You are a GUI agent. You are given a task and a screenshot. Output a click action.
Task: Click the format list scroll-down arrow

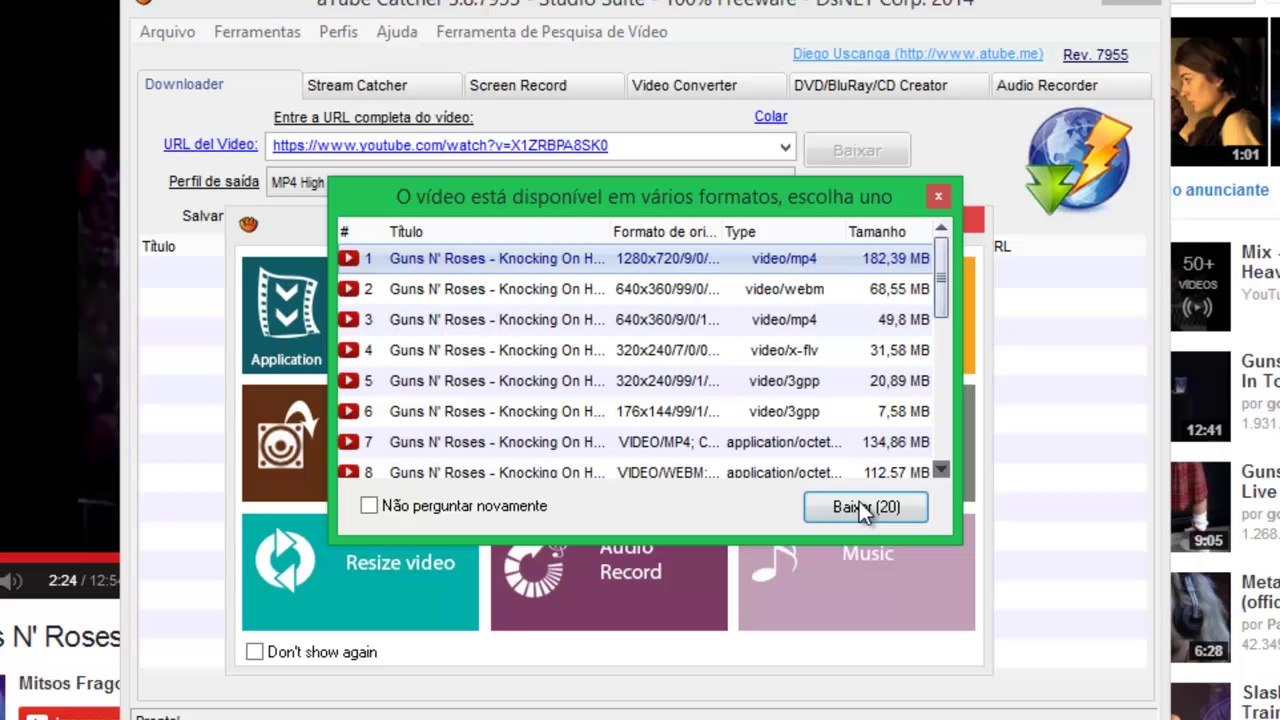(941, 469)
